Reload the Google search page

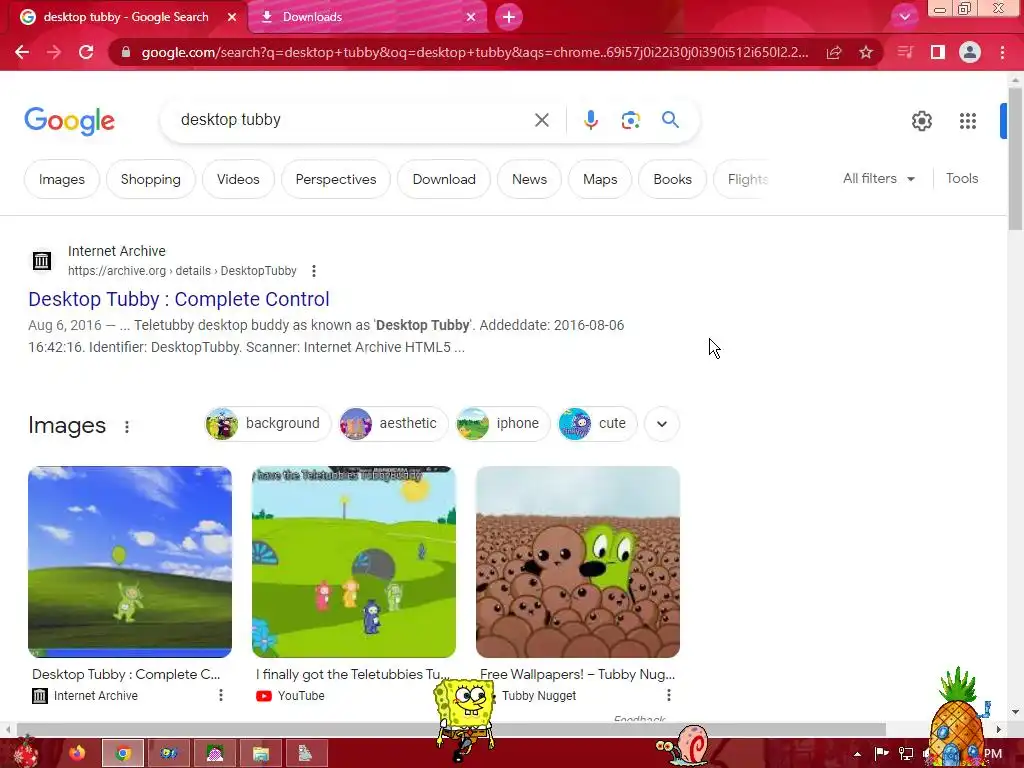(86, 52)
